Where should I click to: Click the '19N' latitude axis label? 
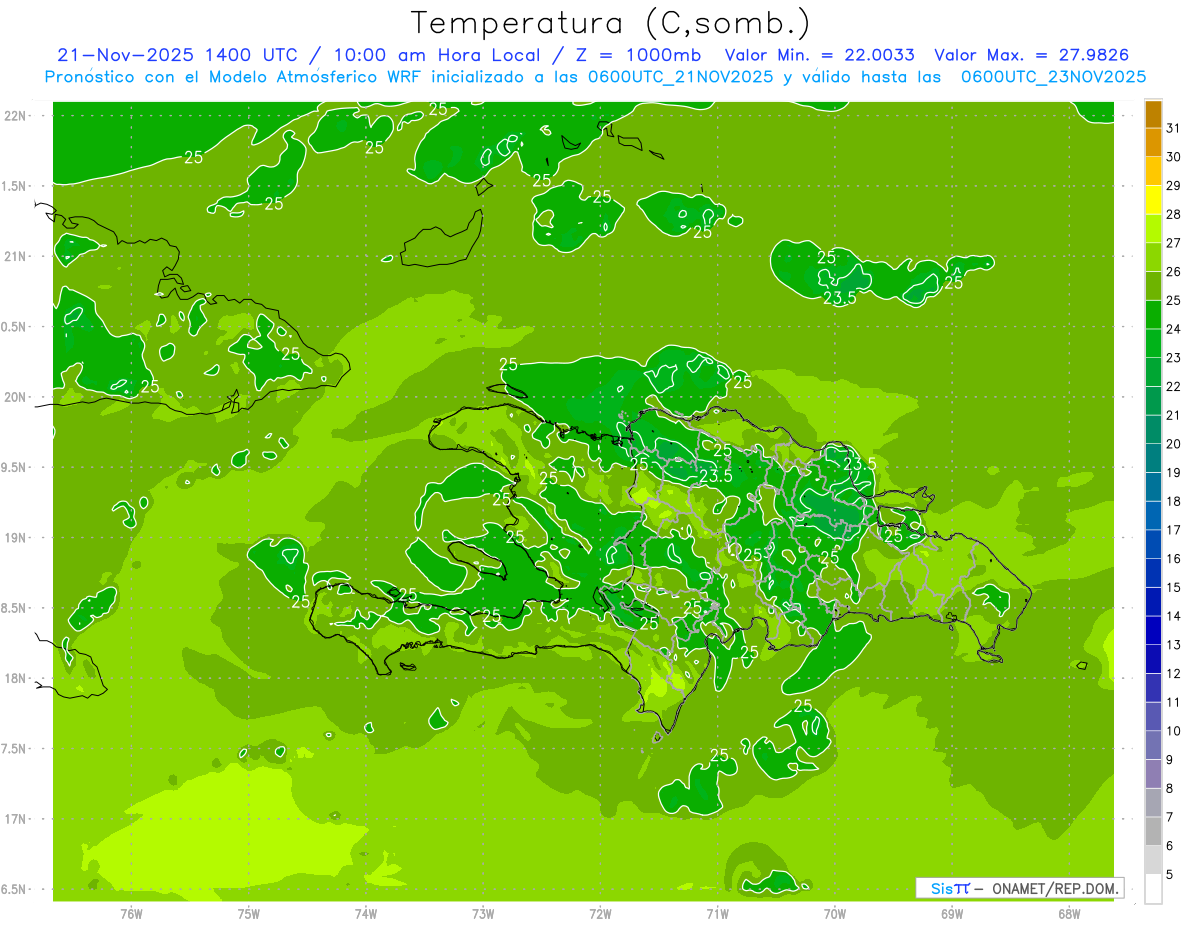15,538
